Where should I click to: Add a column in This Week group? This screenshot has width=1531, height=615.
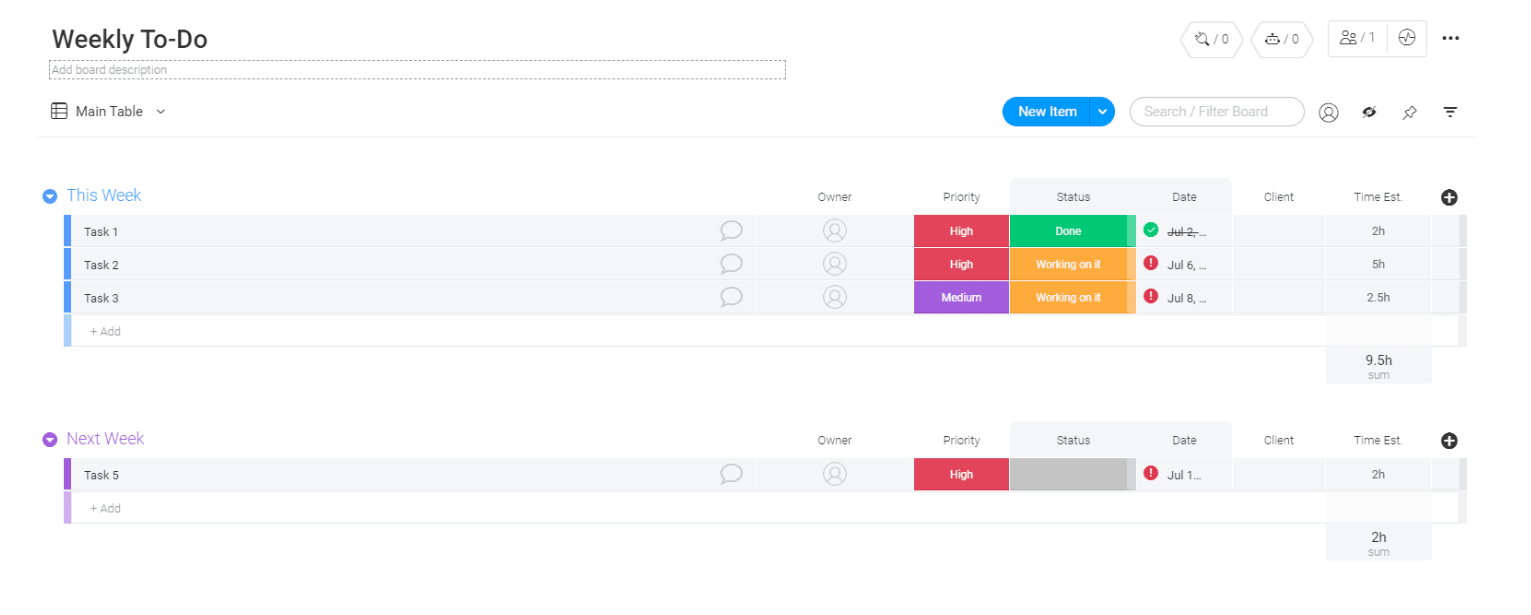pos(1449,197)
